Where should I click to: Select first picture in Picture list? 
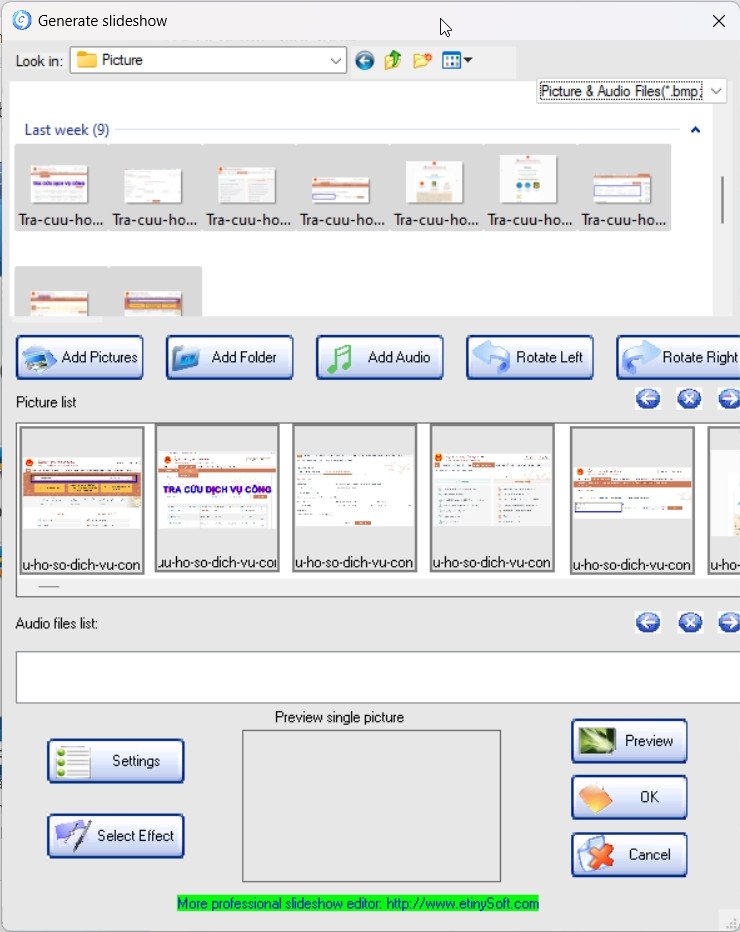82,500
